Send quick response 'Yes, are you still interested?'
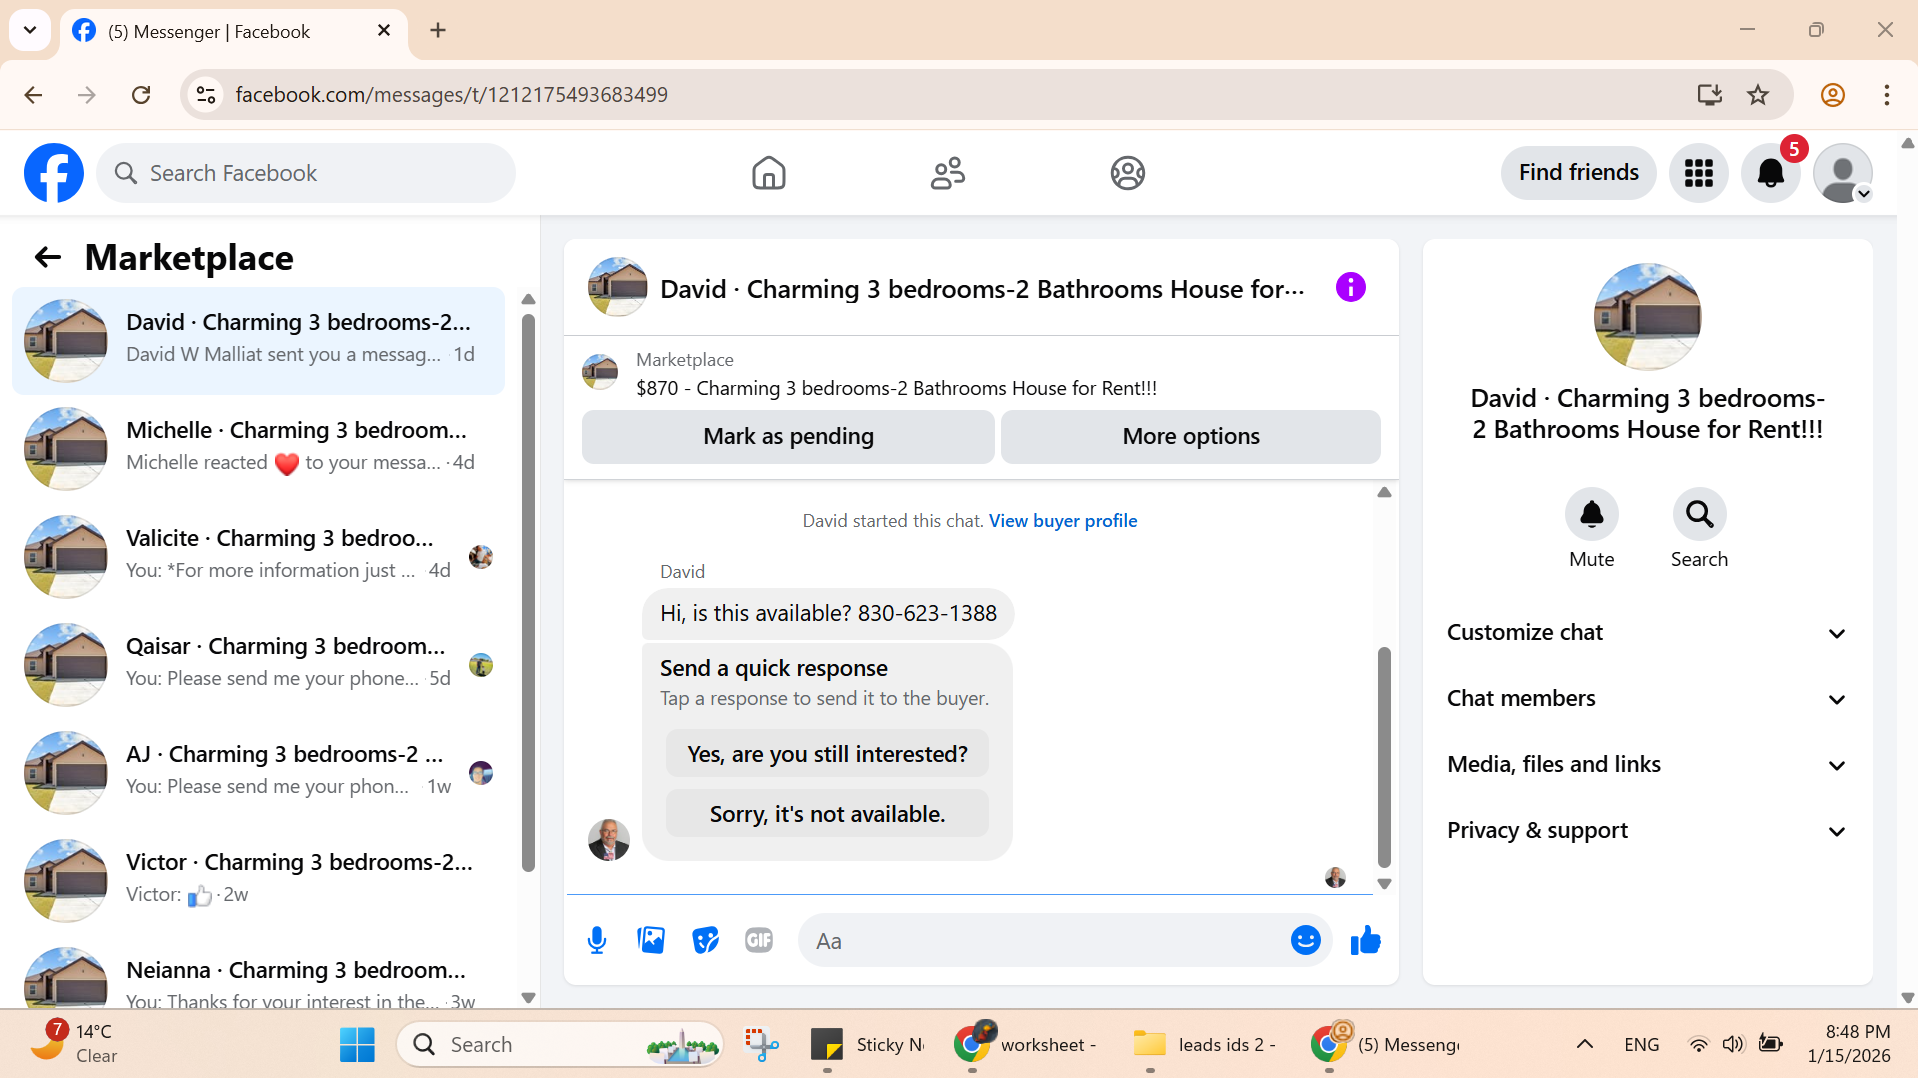 (827, 754)
